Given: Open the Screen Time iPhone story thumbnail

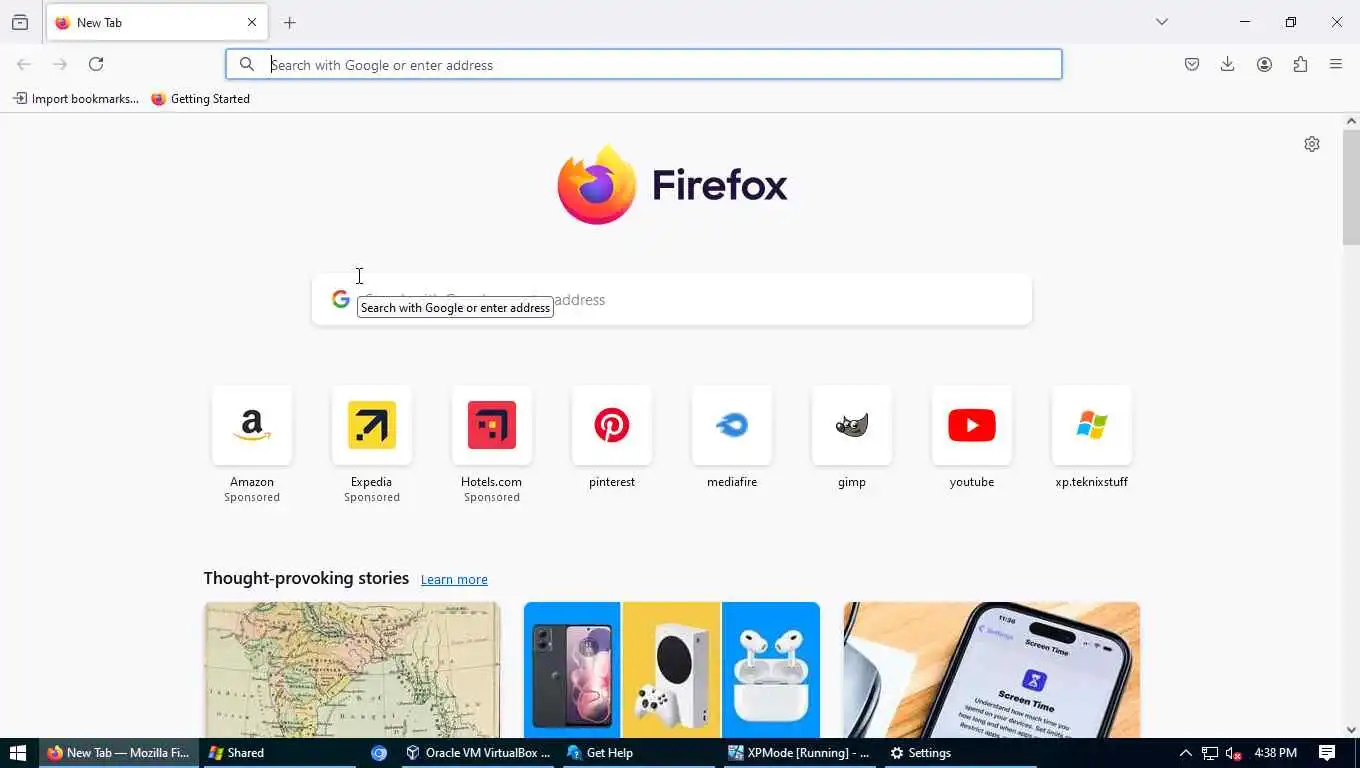Looking at the screenshot, I should [x=992, y=670].
